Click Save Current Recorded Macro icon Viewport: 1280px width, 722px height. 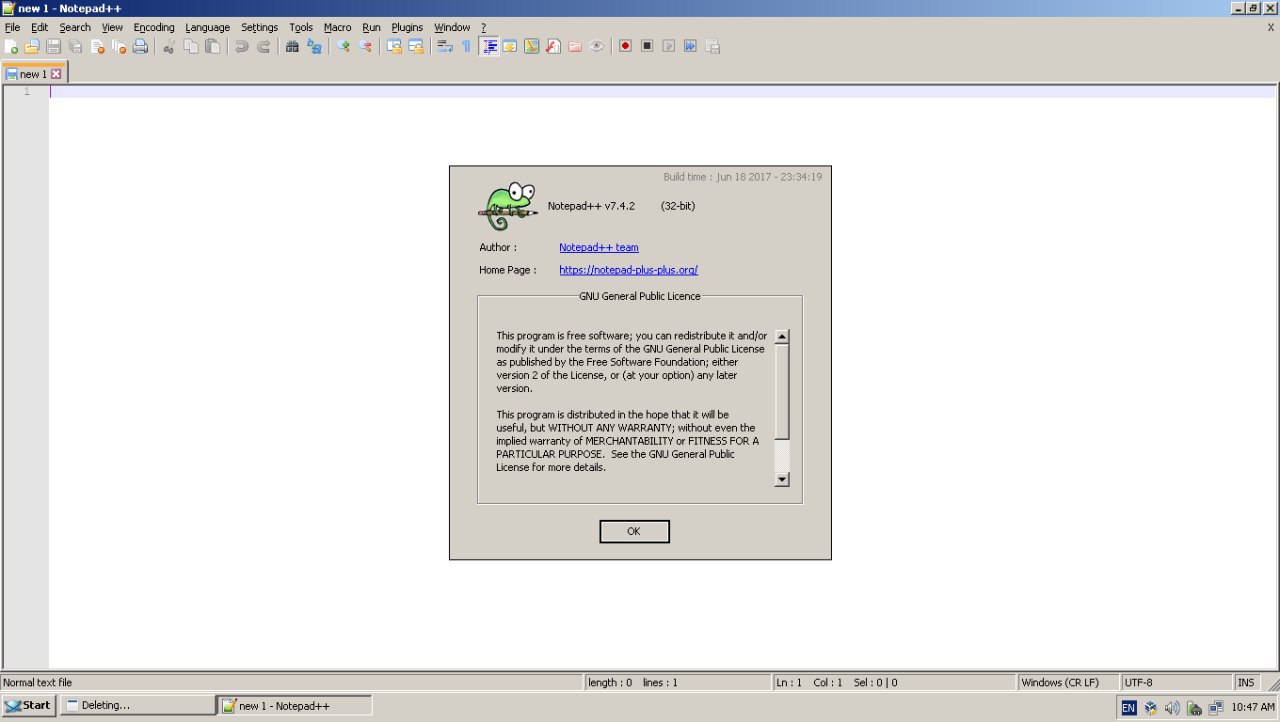[x=712, y=46]
